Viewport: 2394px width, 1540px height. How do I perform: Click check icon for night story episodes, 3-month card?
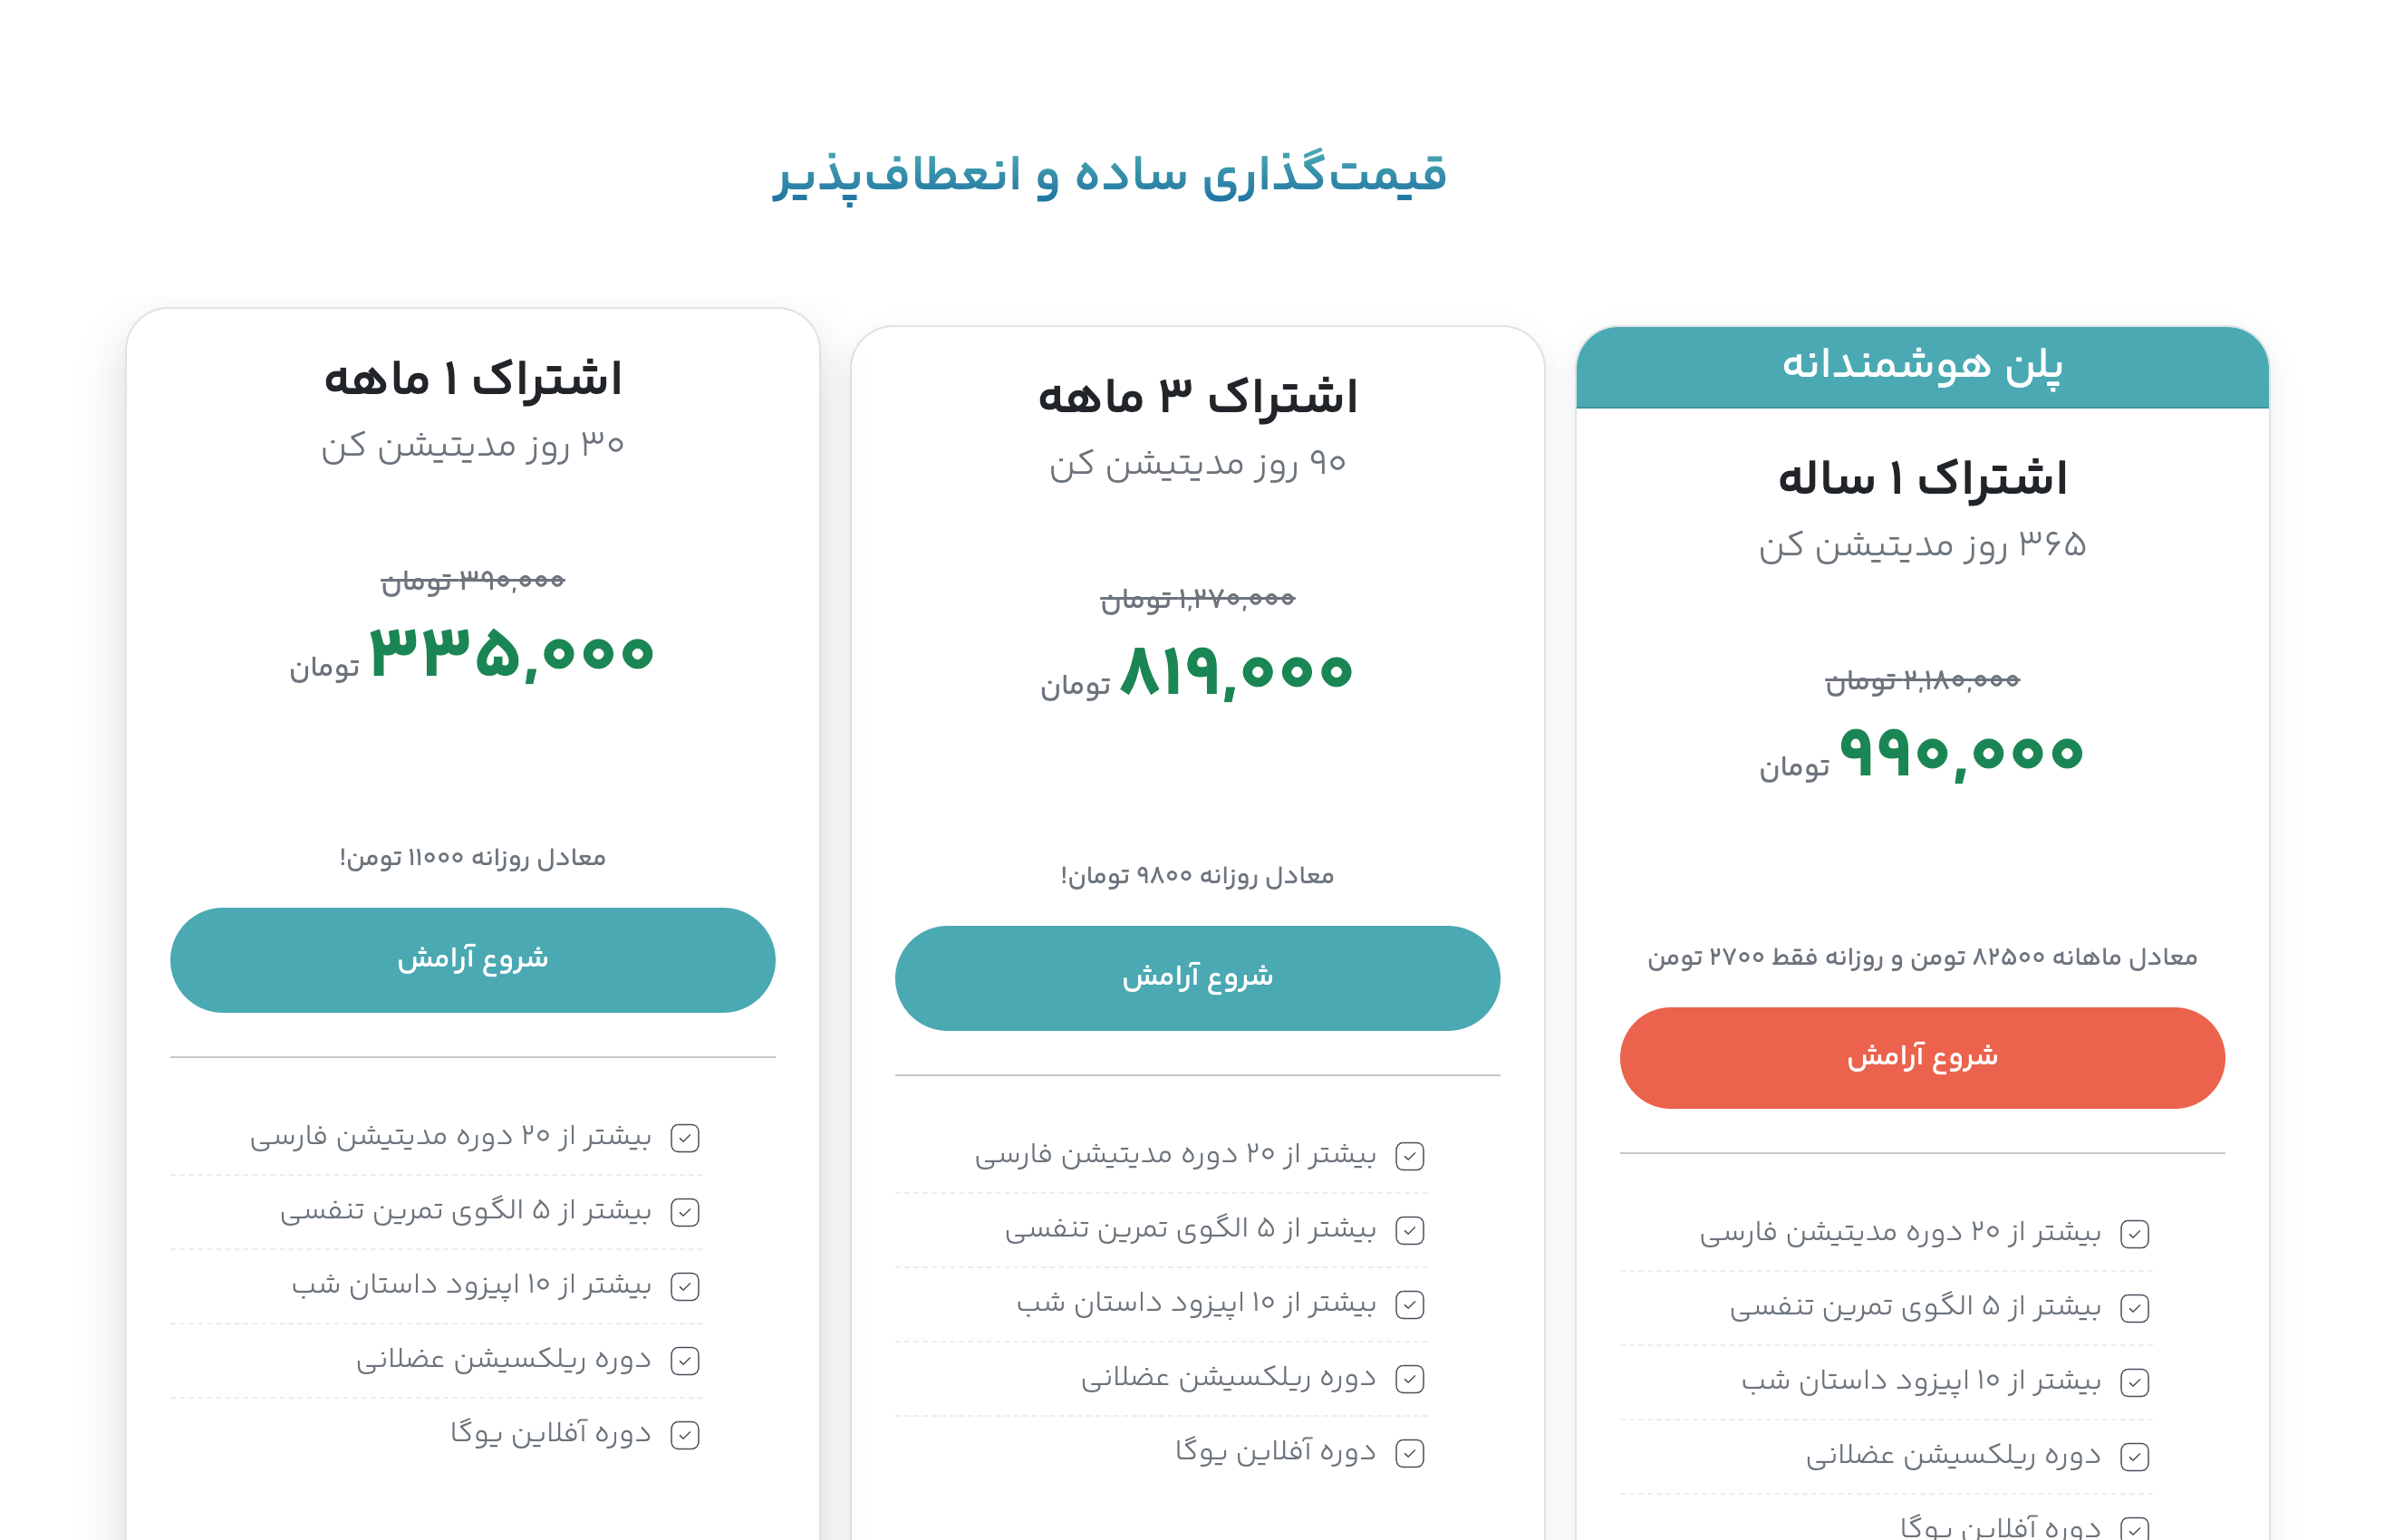1410,1304
